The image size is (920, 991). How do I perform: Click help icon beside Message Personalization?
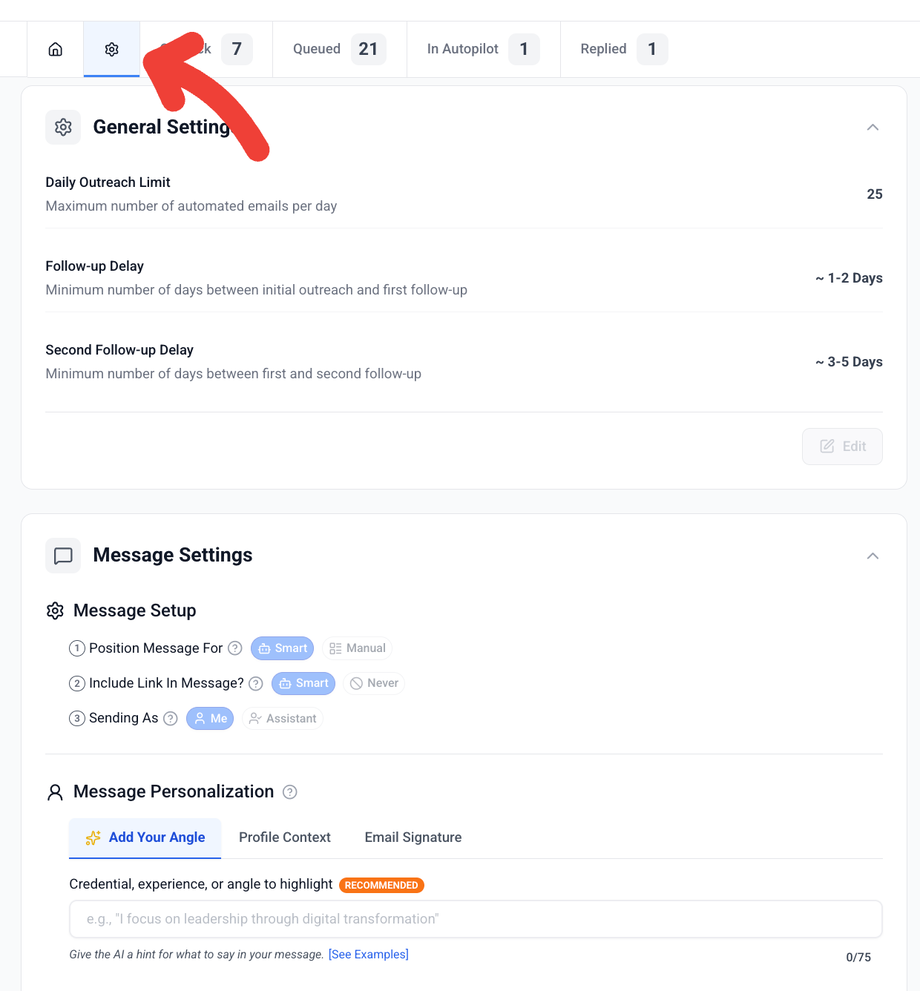point(290,792)
